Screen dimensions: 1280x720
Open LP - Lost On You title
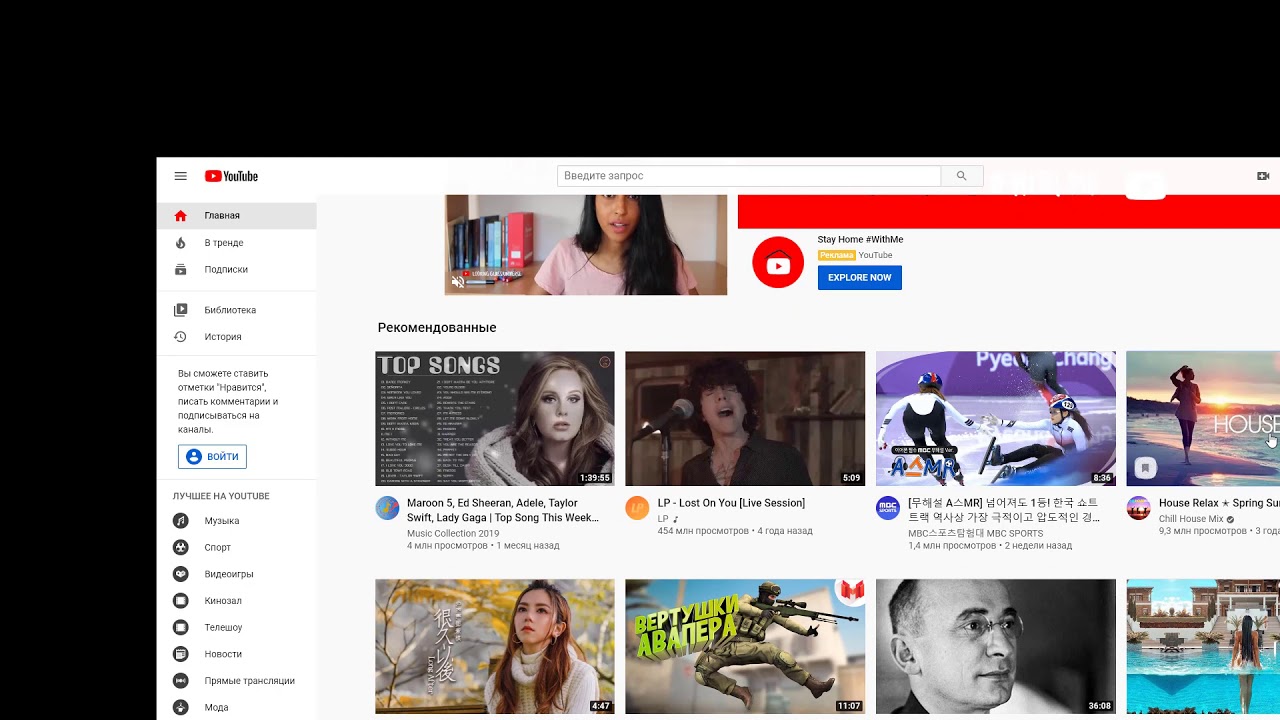pos(731,503)
